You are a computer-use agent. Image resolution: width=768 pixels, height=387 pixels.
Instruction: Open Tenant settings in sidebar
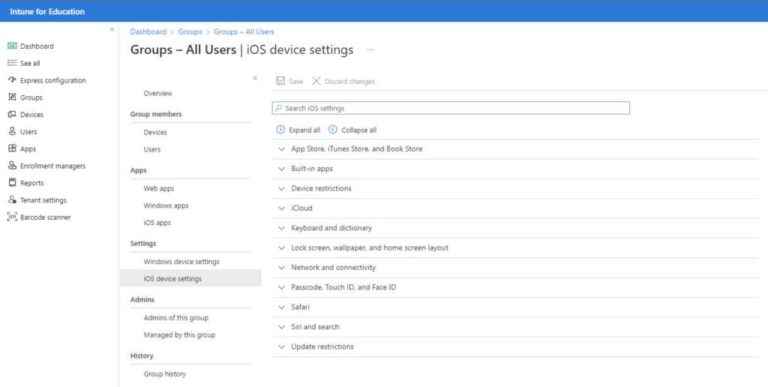click(x=43, y=200)
